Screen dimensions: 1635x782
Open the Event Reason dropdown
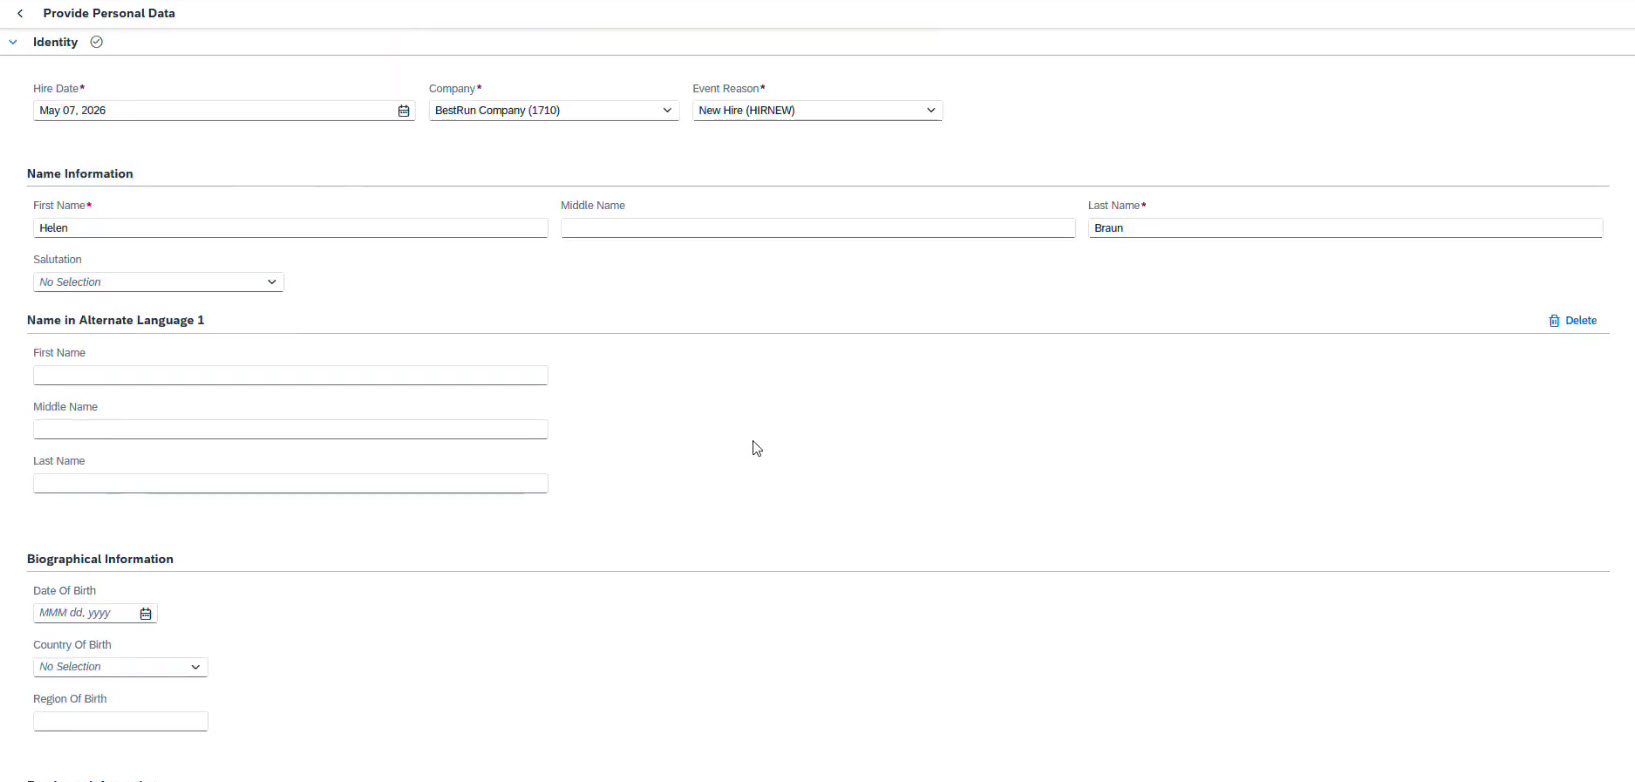point(931,111)
